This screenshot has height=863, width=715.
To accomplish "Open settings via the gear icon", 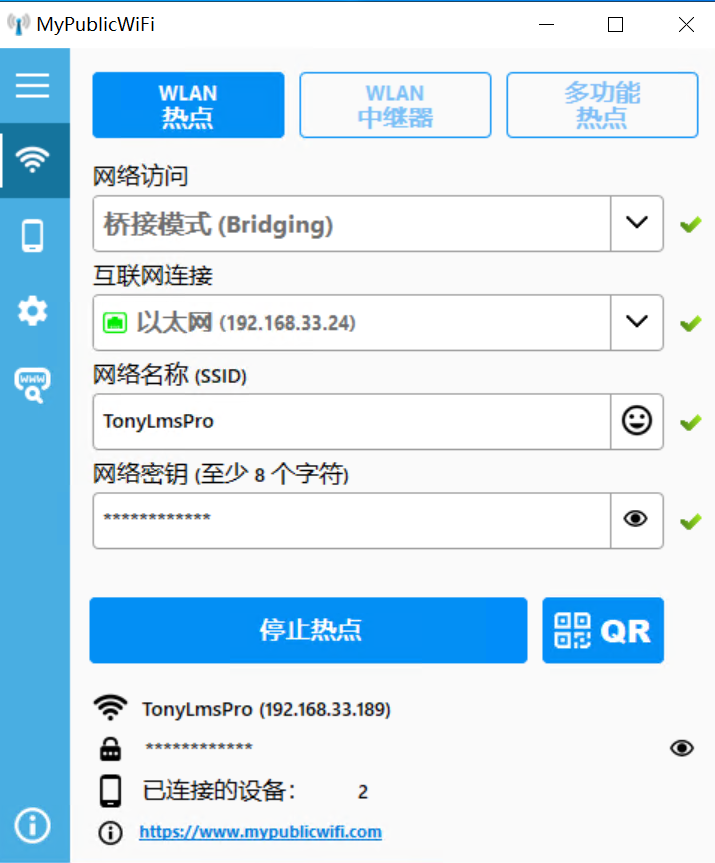I will (x=32, y=310).
